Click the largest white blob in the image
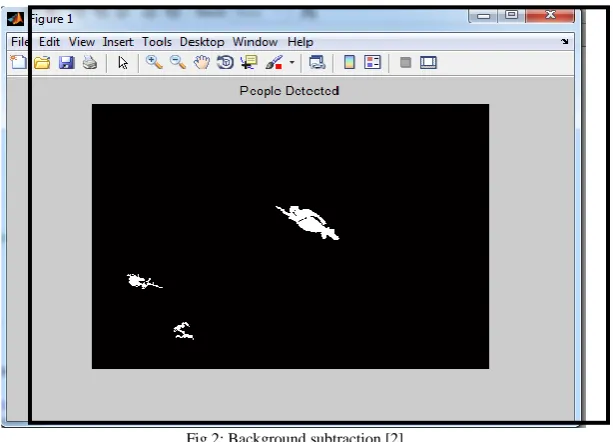Image resolution: width=613 pixels, height=442 pixels. 309,222
